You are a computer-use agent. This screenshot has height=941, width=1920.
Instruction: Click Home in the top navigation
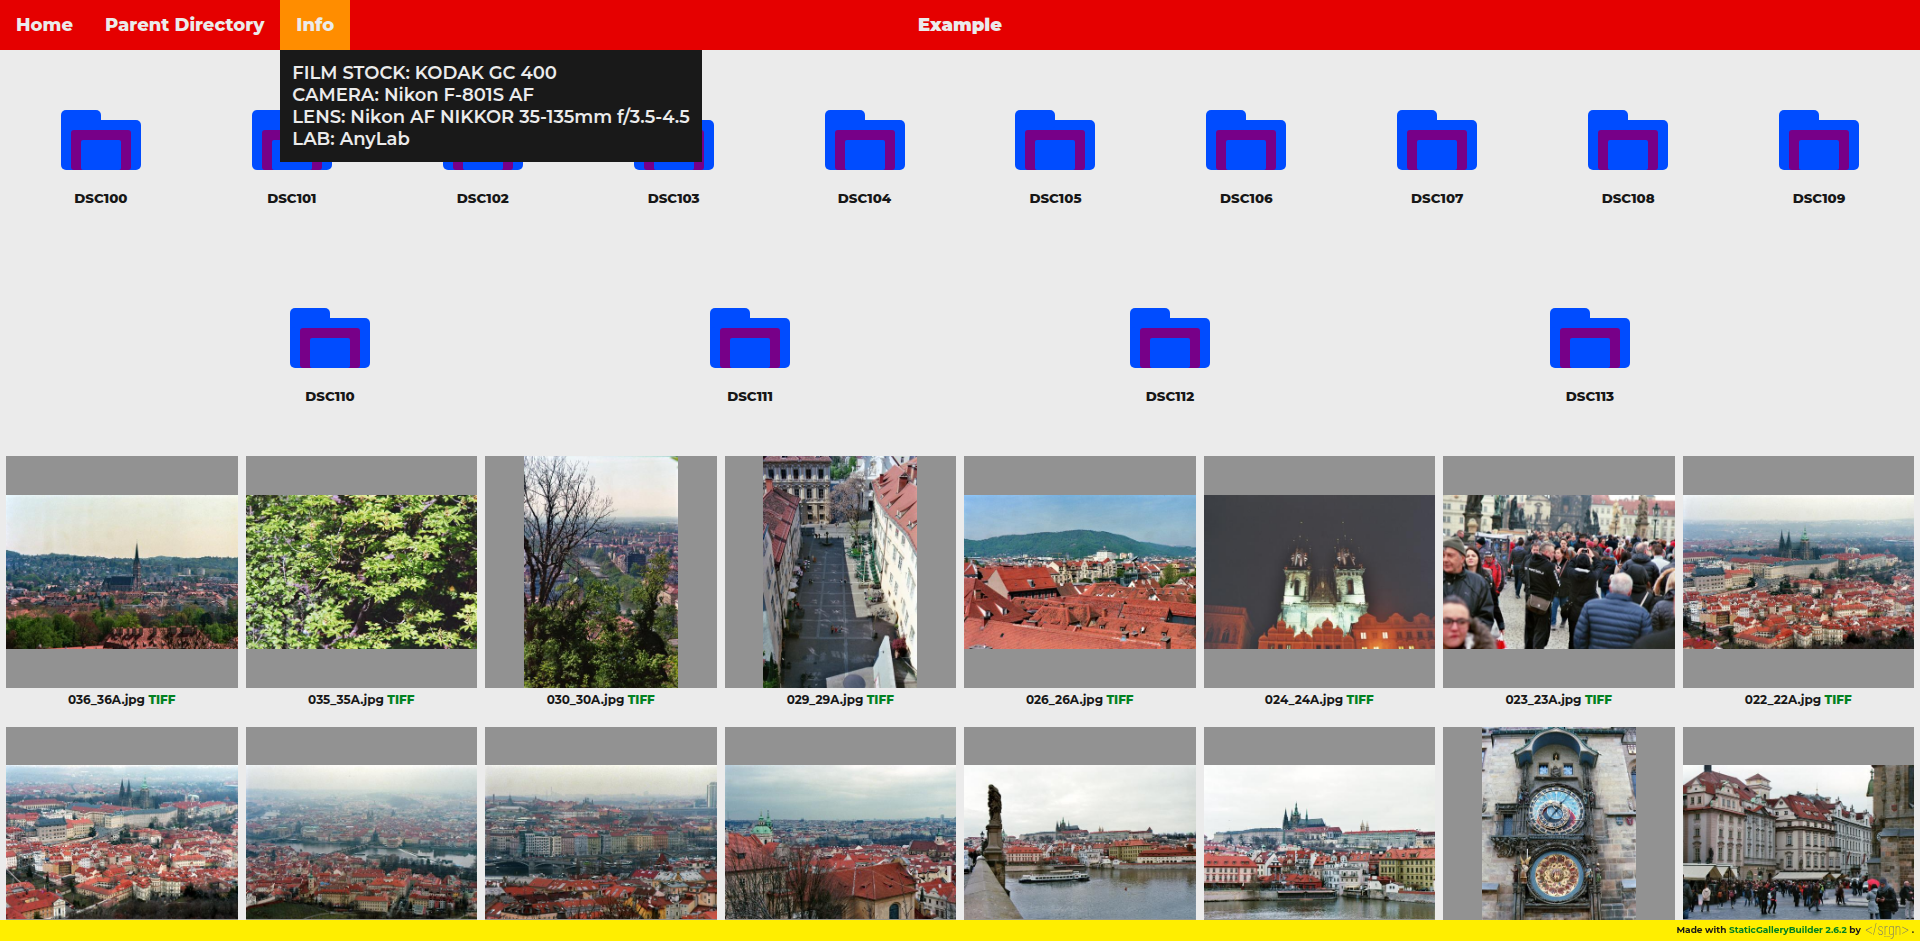(44, 25)
